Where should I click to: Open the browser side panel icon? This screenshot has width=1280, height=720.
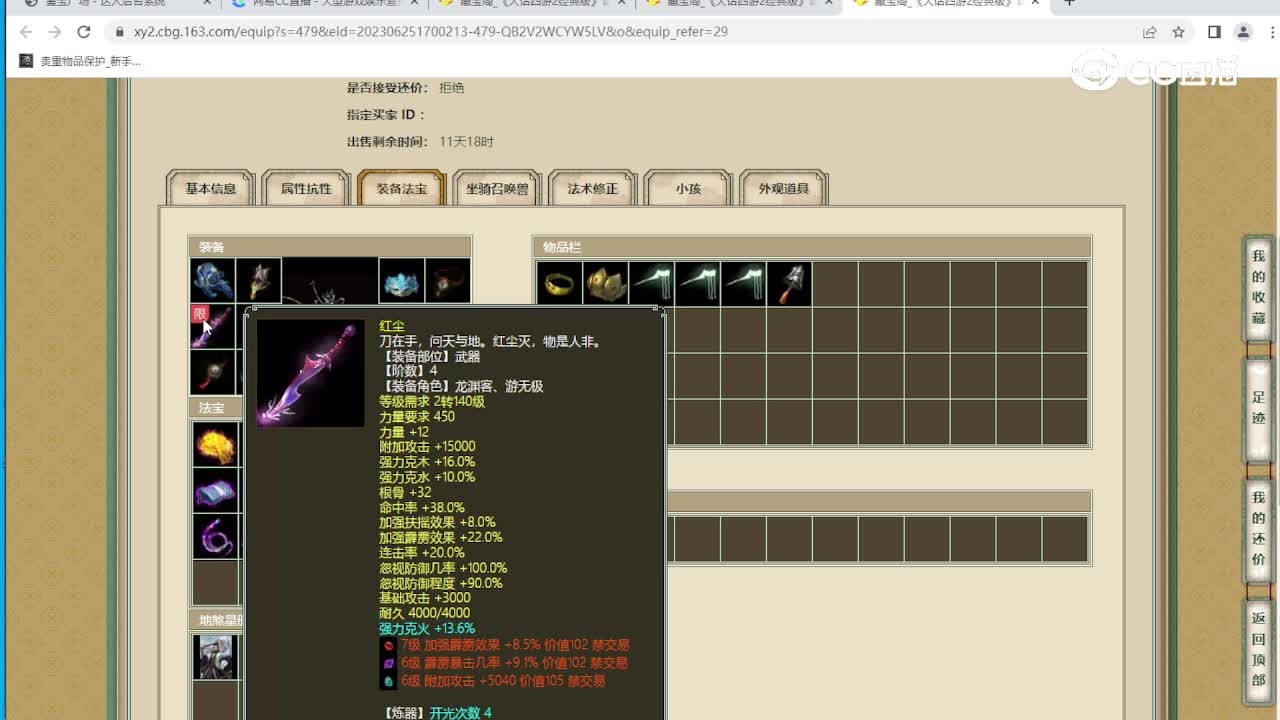coord(1214,32)
